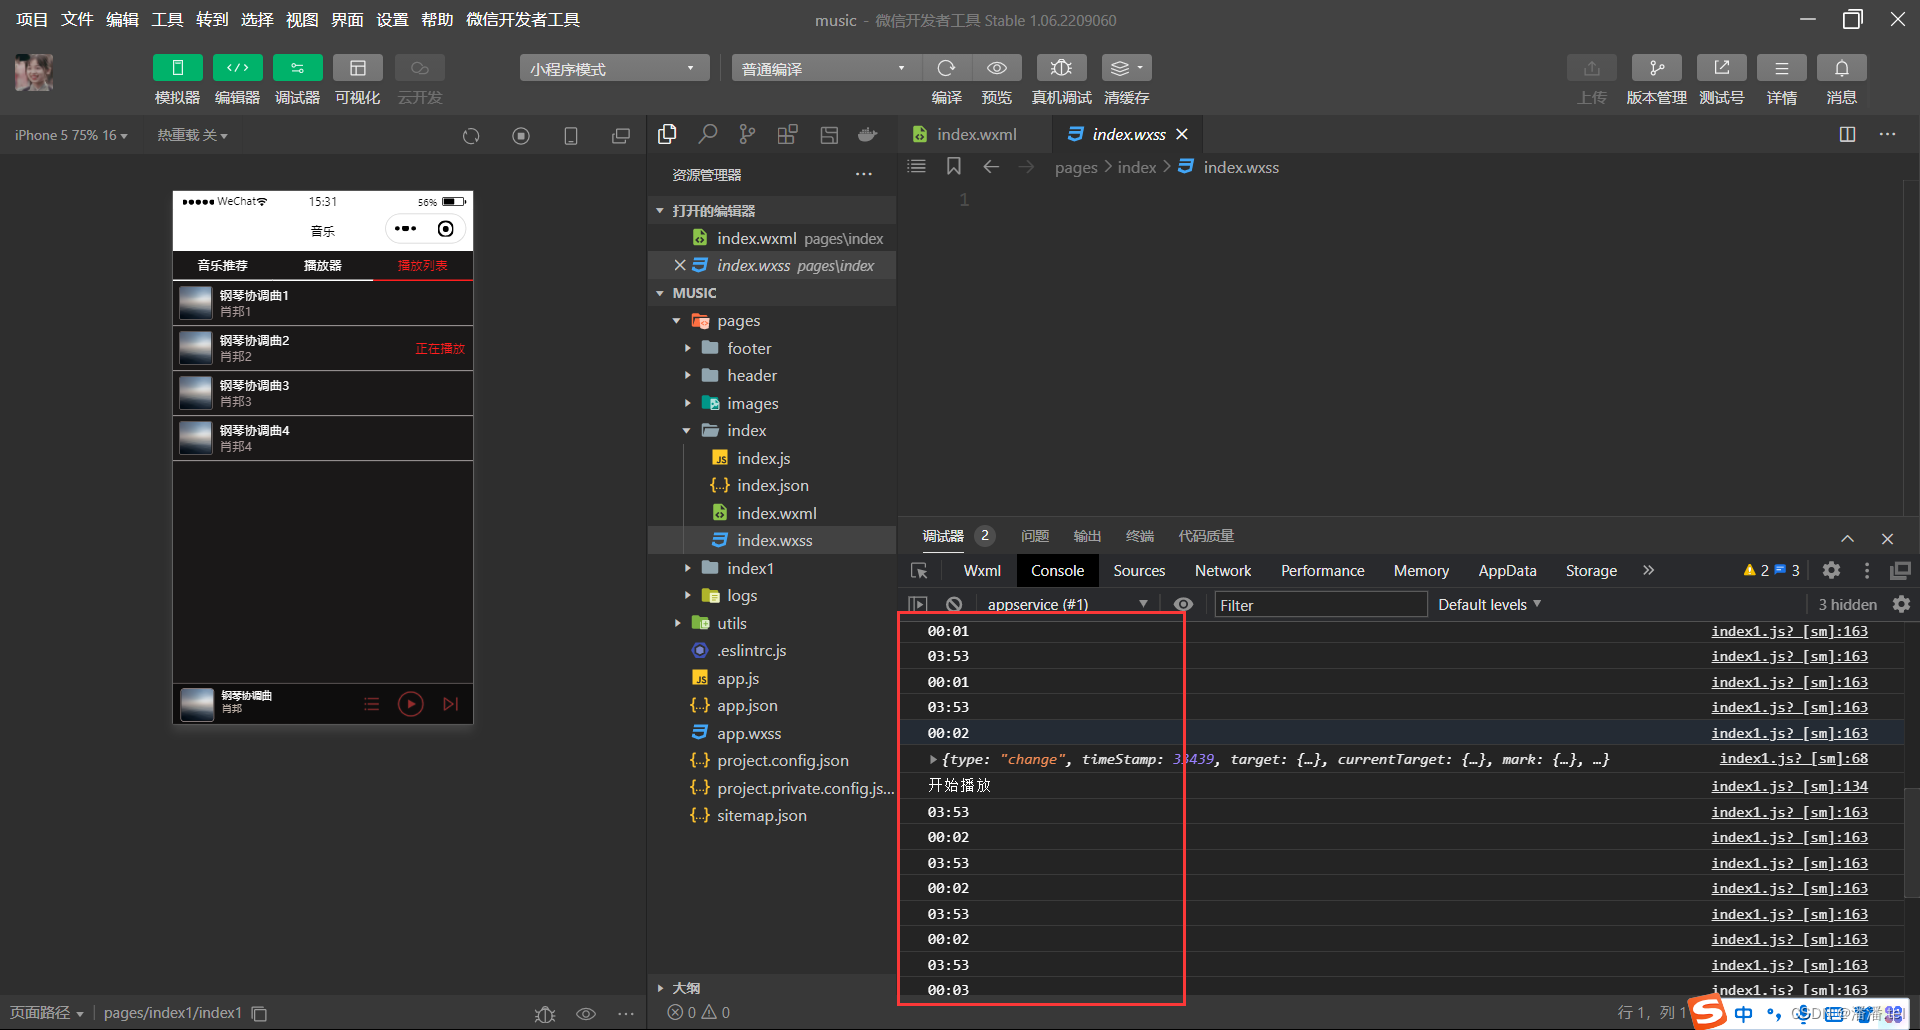Open app.json in the file tree
This screenshot has width=1920, height=1030.
click(746, 706)
